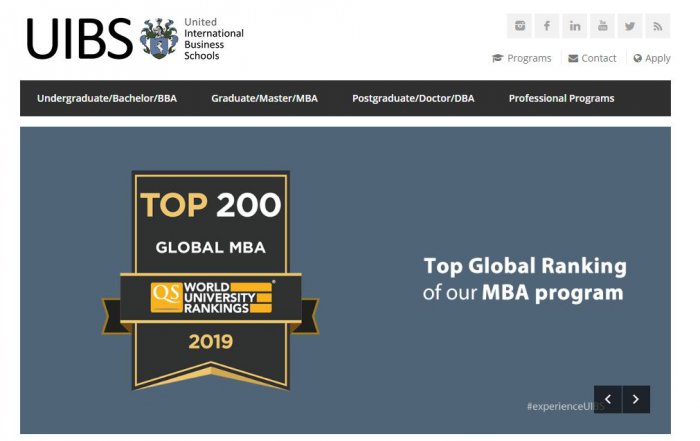Open the LinkedIn social icon
Image resolution: width=700 pixels, height=441 pixels.
[575, 26]
